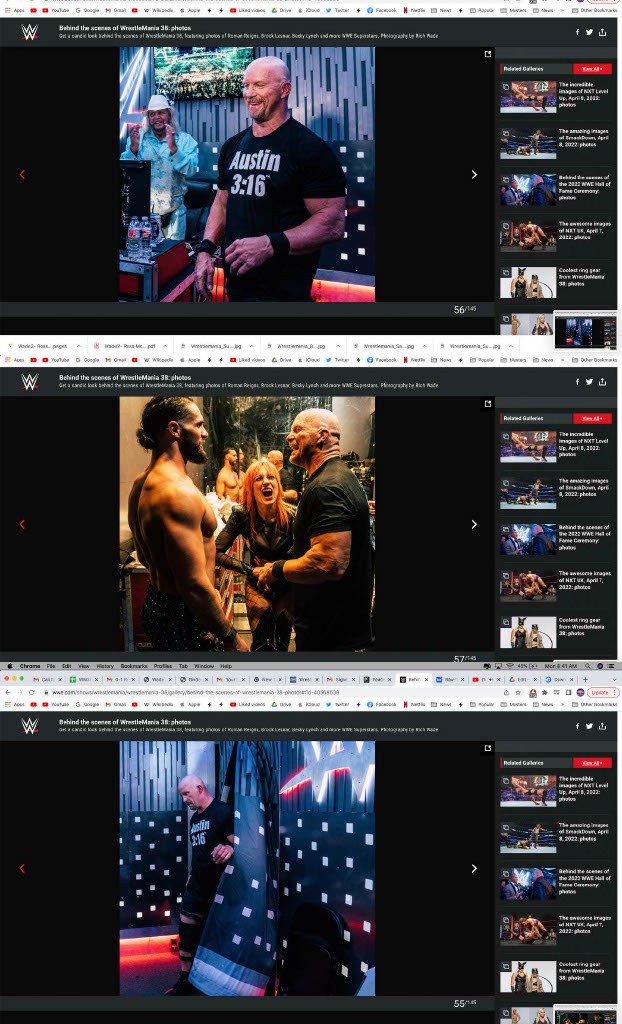Go to previous photo from 55/145 image
The image size is (622, 1024).
[22, 869]
